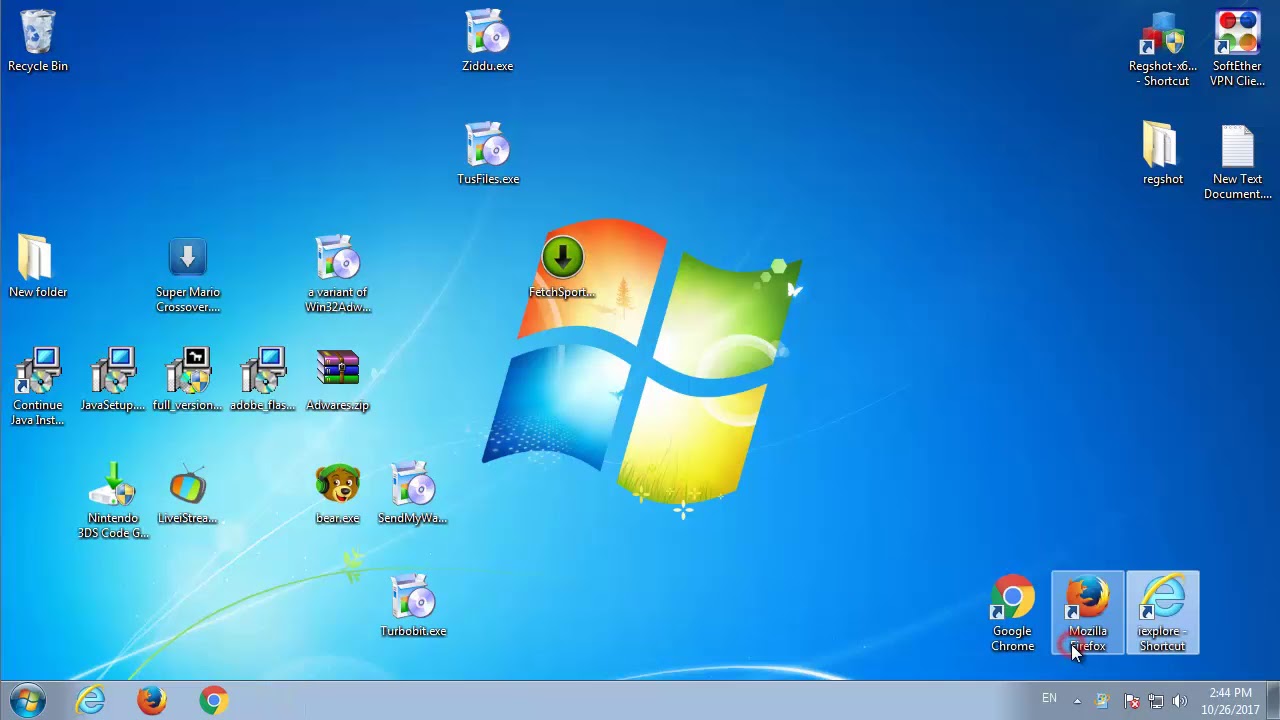The image size is (1280, 720).
Task: Open the EN language bar selector
Action: (x=1049, y=699)
